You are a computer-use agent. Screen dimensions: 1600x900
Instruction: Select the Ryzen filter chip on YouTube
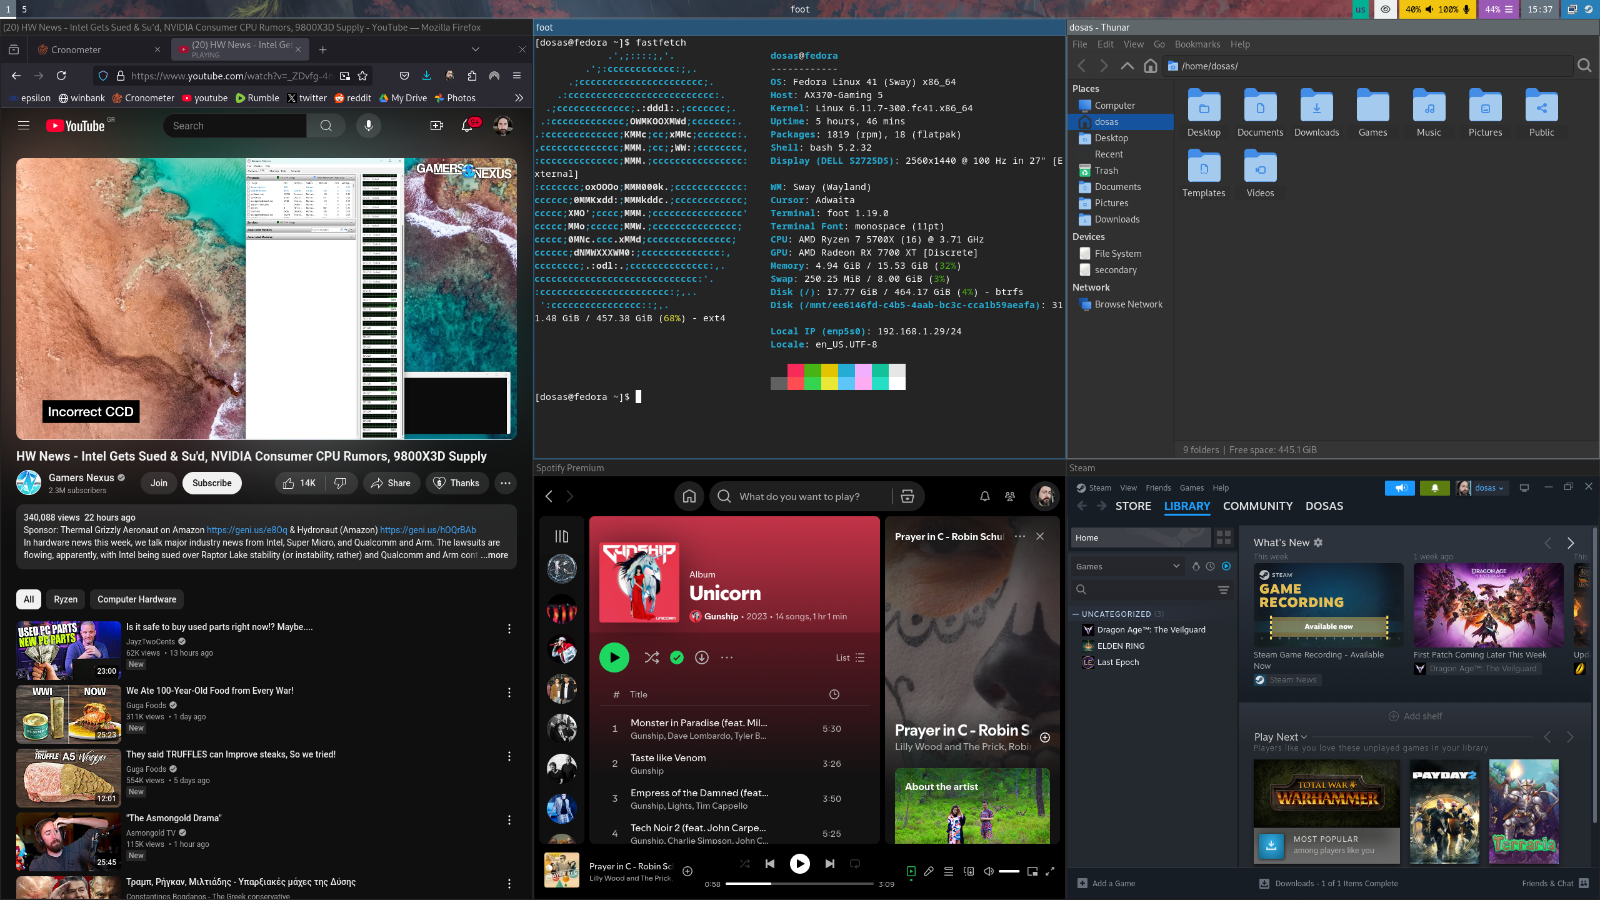click(x=66, y=599)
